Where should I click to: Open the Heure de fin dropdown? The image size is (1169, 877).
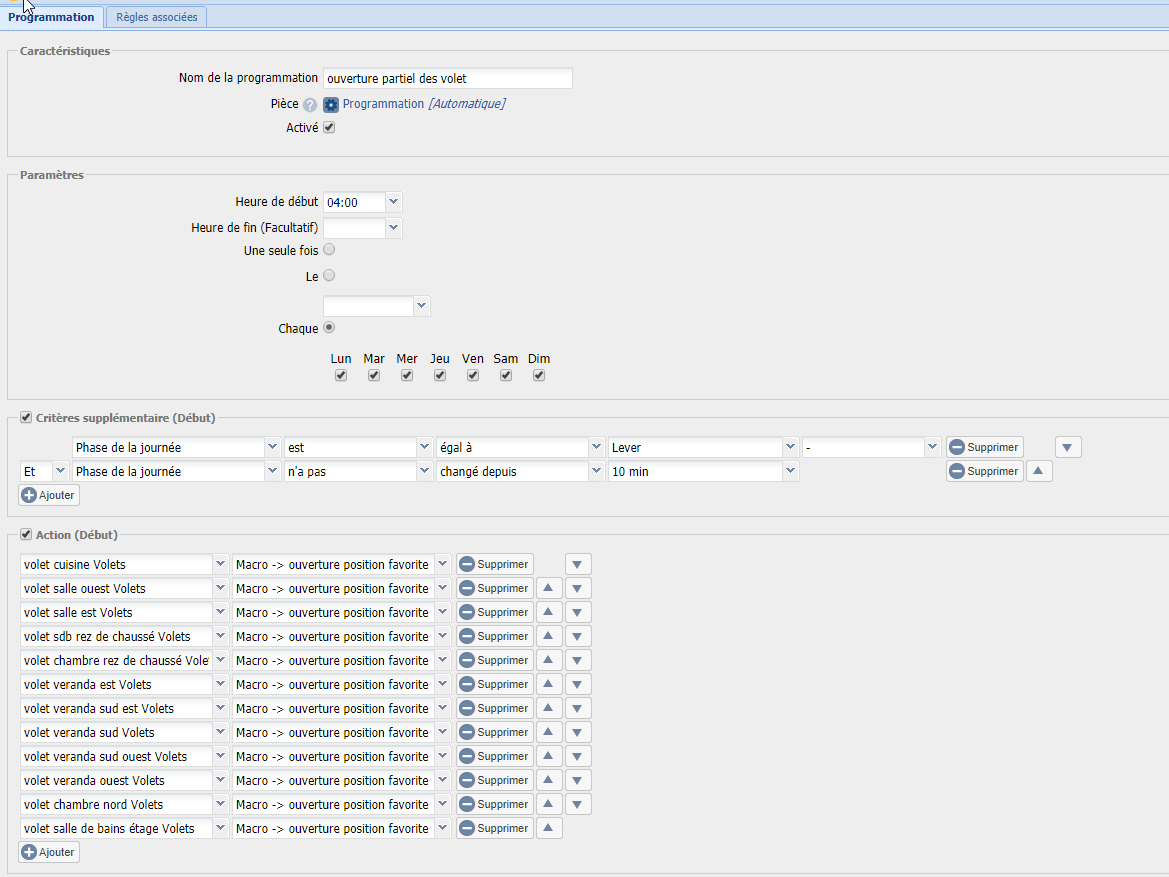[x=394, y=227]
